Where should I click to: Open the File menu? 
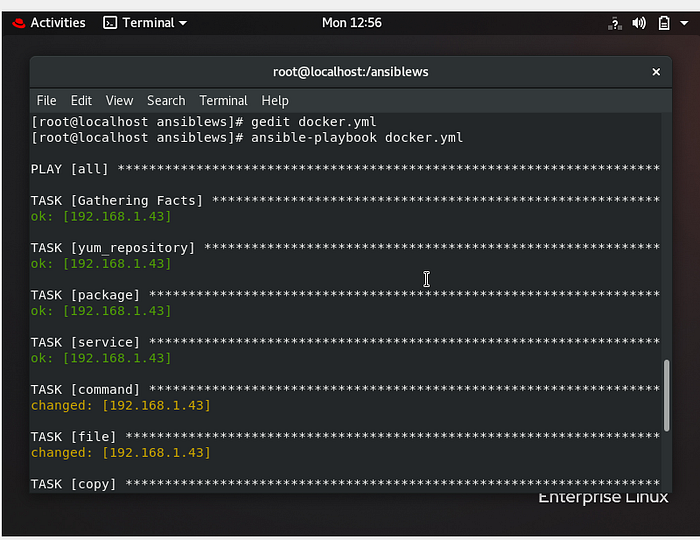(x=46, y=101)
